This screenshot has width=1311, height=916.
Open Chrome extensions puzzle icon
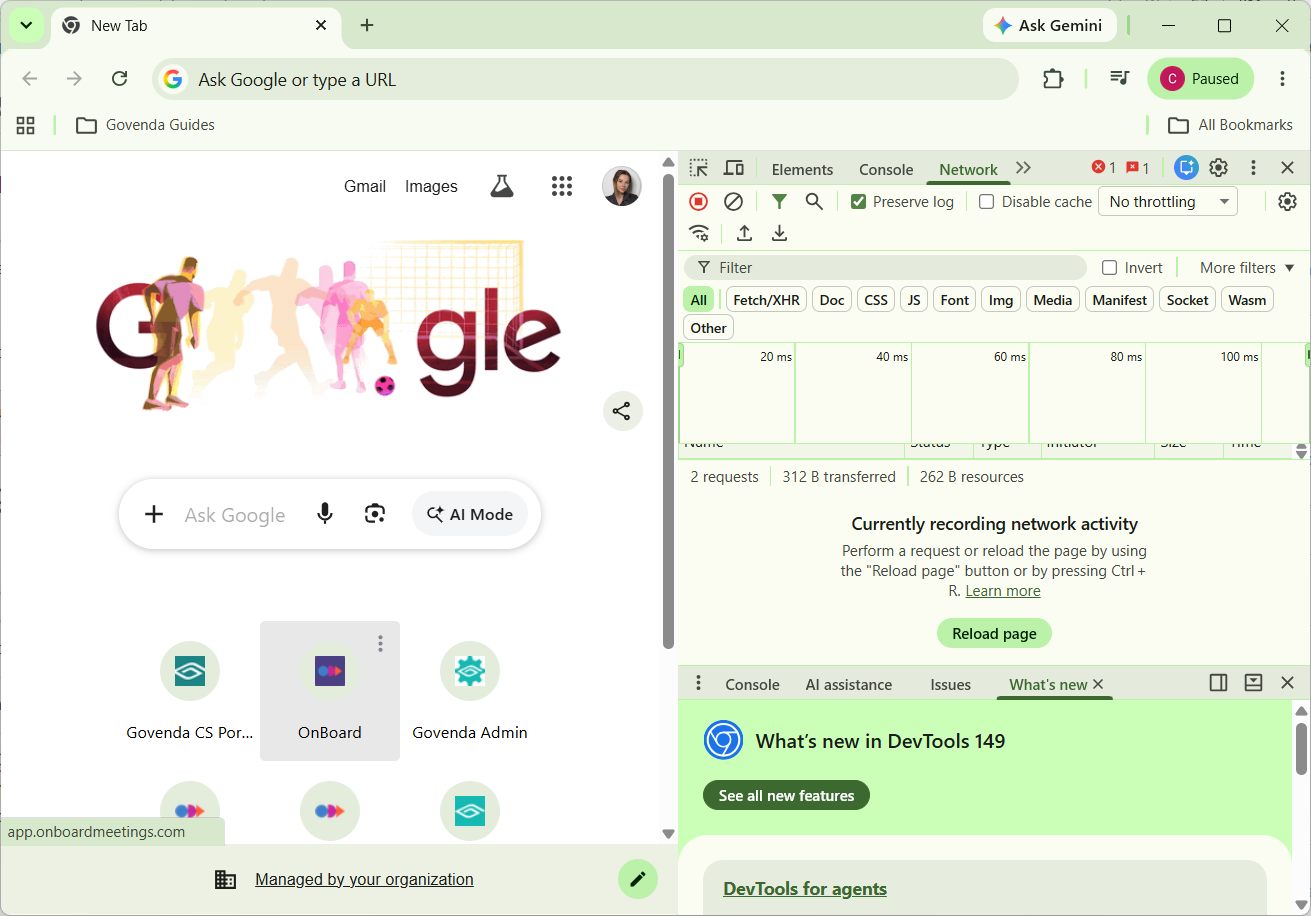pos(1053,79)
